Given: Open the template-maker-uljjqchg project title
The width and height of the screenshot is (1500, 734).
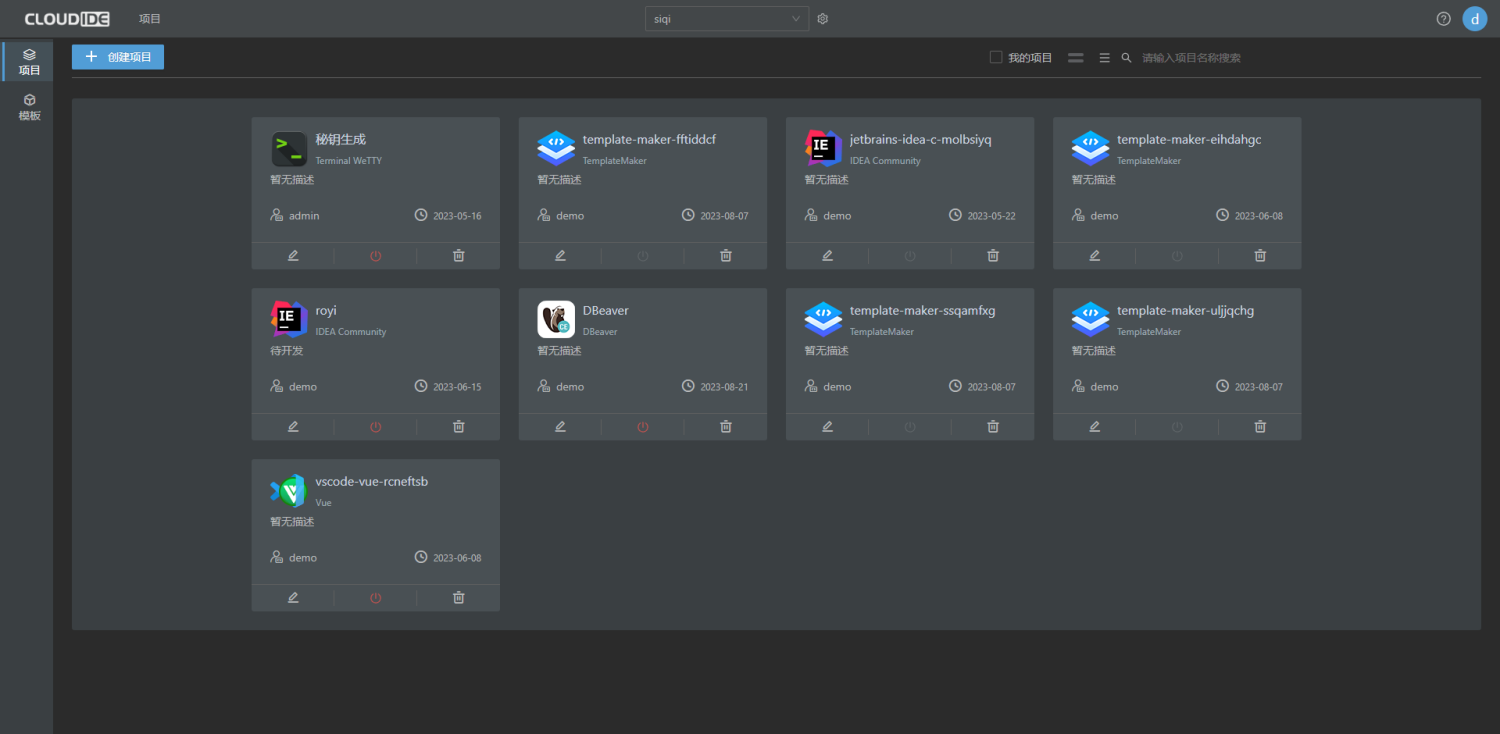Looking at the screenshot, I should (x=1185, y=311).
